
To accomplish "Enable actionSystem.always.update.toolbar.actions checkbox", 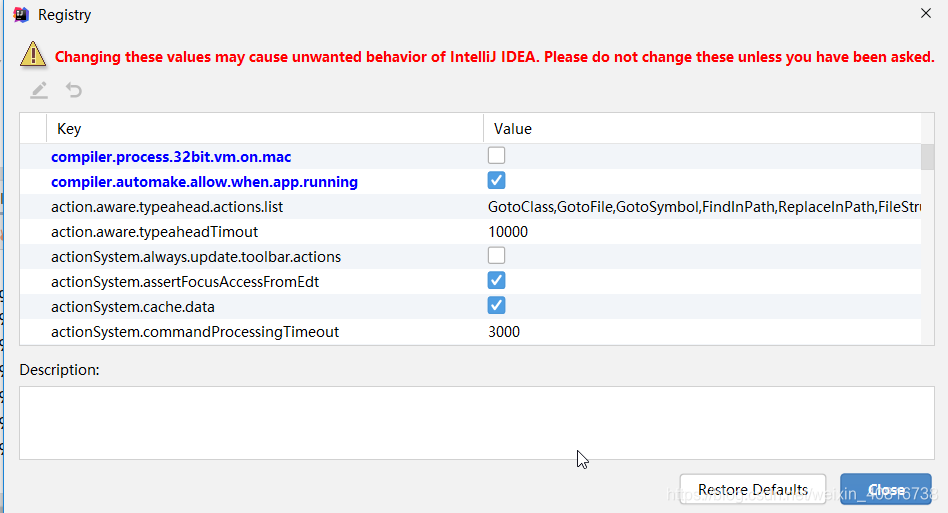I will pos(496,256).
